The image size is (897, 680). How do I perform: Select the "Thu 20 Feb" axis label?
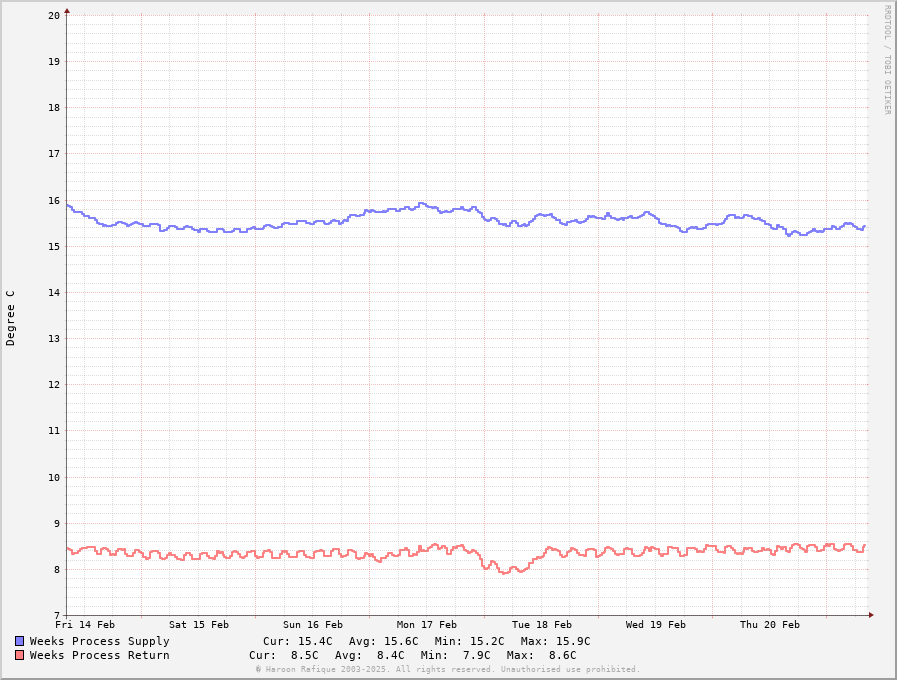[x=769, y=625]
